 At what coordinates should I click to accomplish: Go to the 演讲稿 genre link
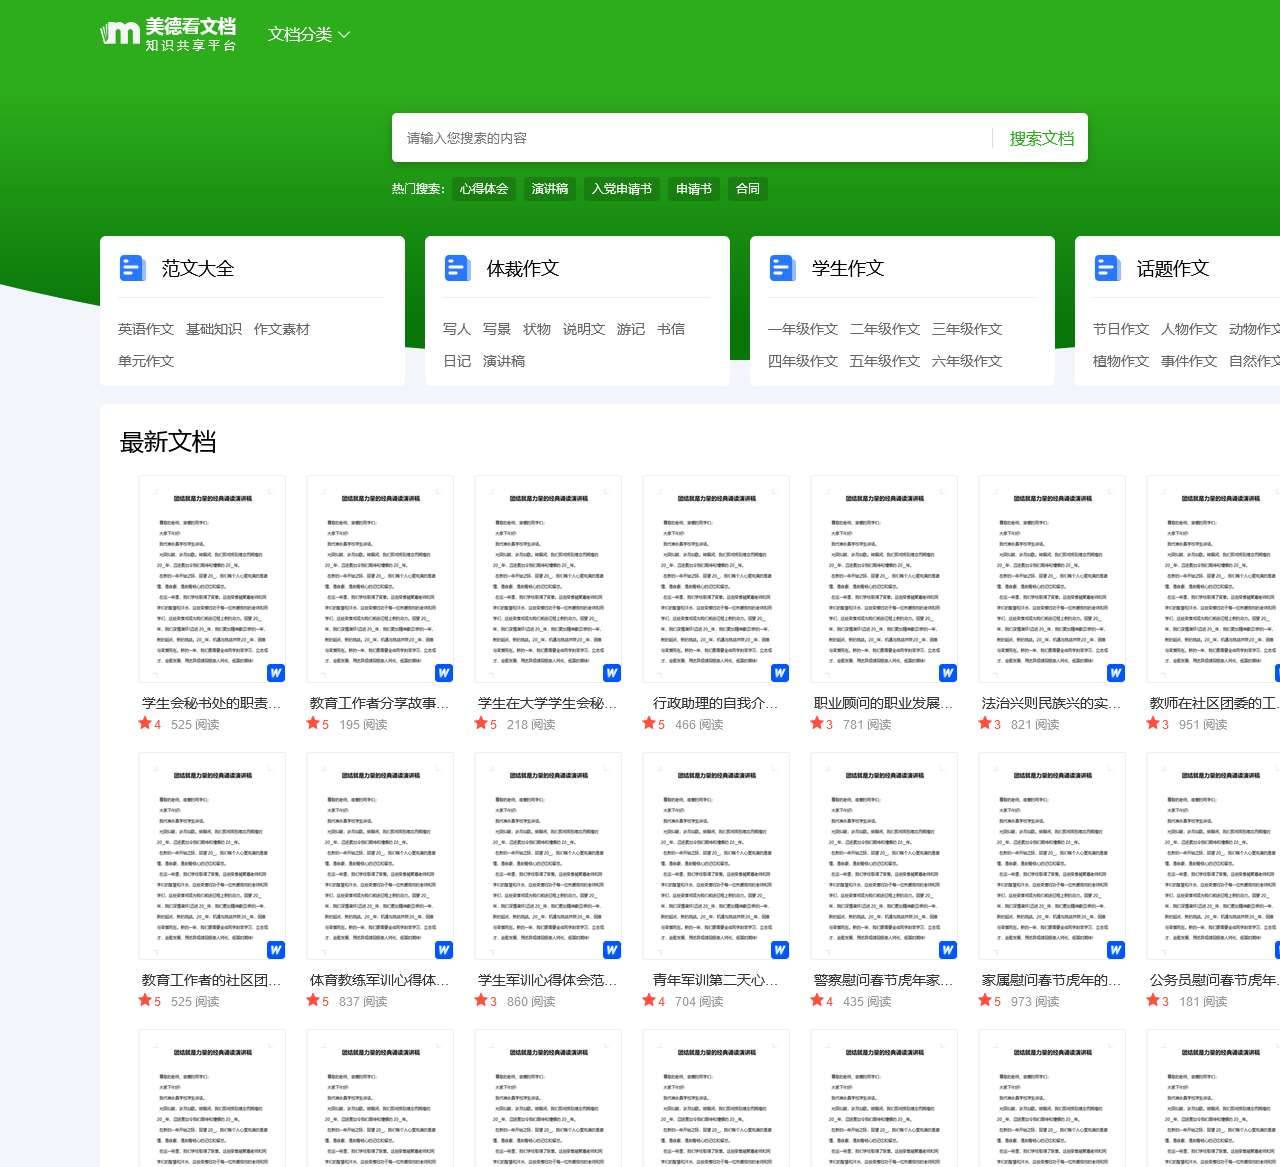tap(504, 361)
